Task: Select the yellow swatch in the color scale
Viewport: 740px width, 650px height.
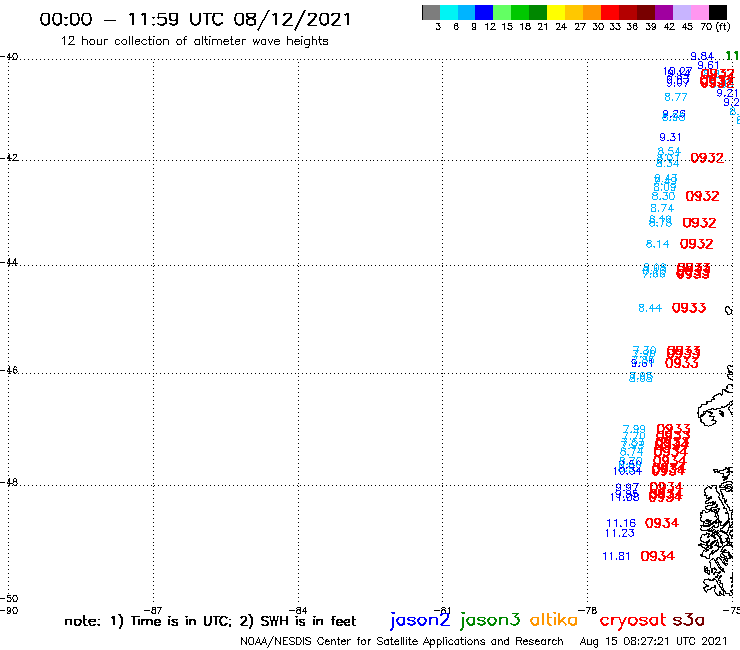Action: tap(556, 12)
